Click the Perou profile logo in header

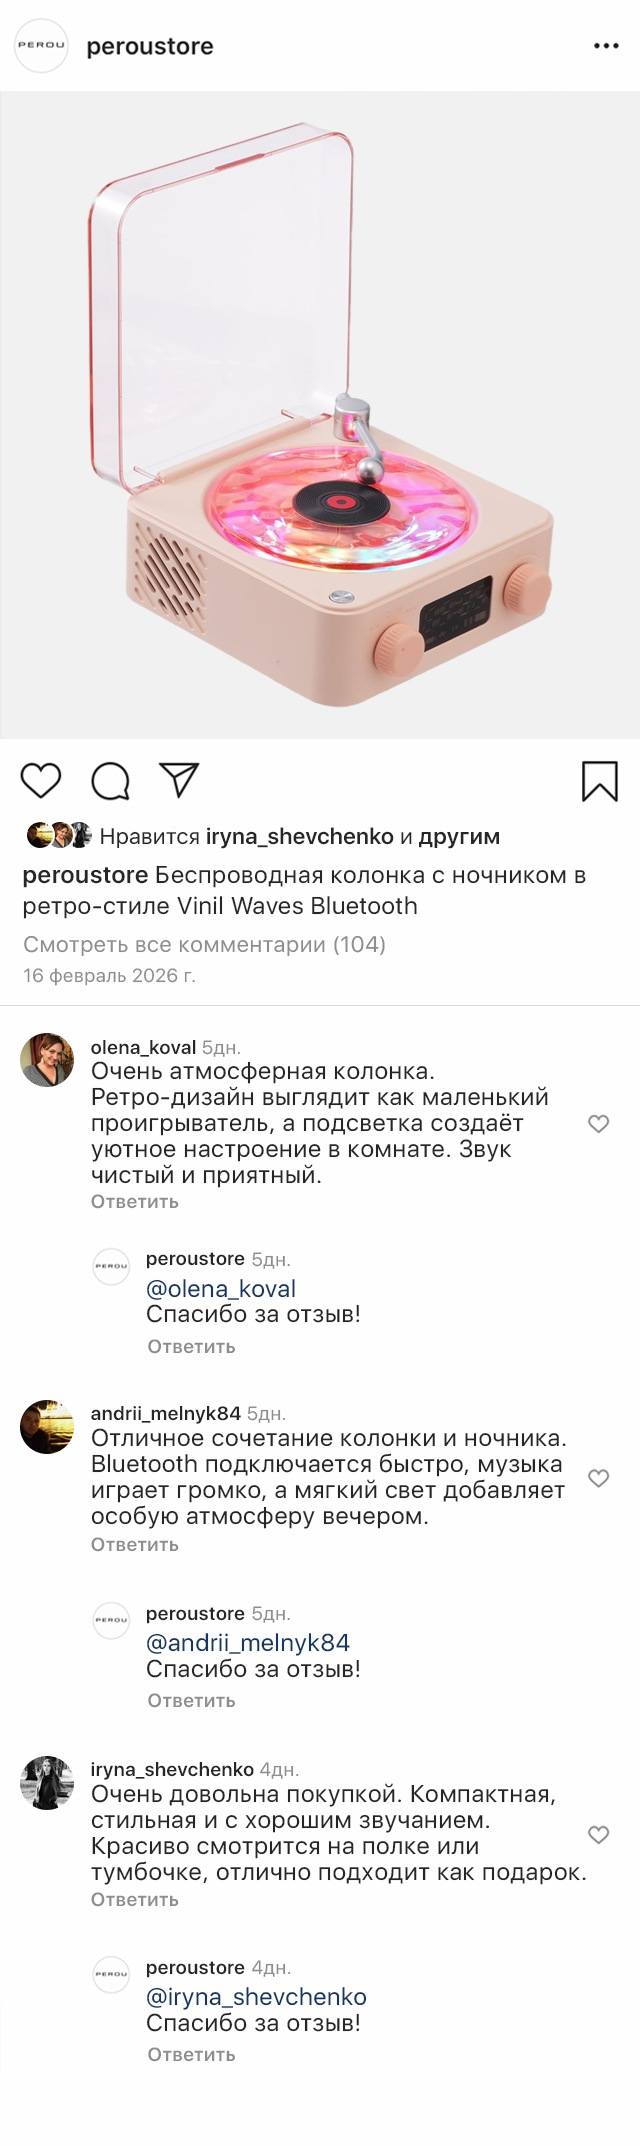(x=41, y=46)
